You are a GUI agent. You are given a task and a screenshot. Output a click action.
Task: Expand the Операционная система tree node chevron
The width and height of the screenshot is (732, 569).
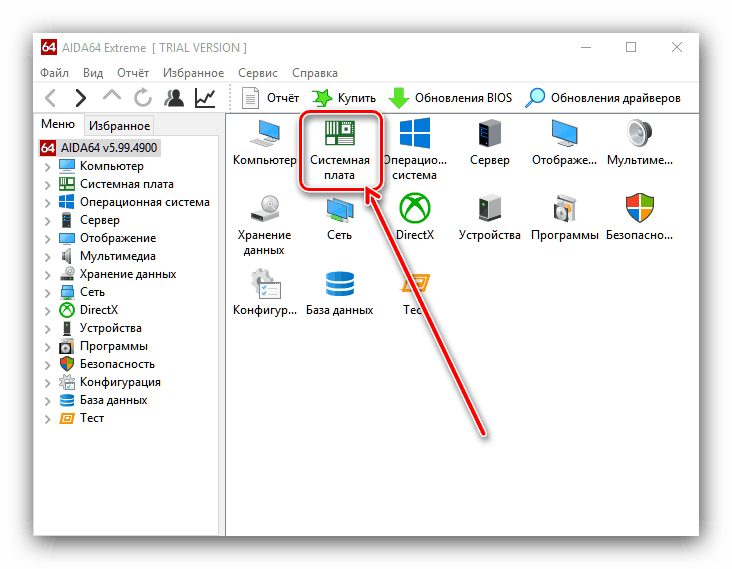[x=47, y=203]
